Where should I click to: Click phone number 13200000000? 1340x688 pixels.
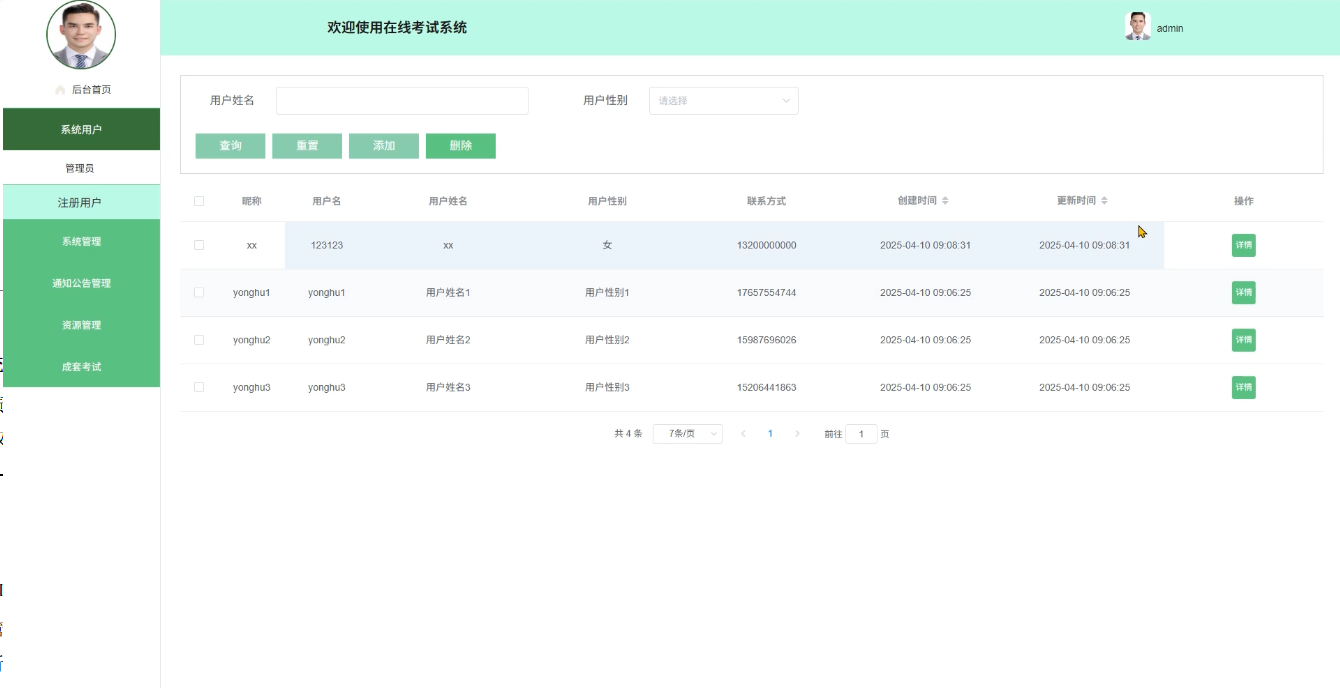point(766,245)
